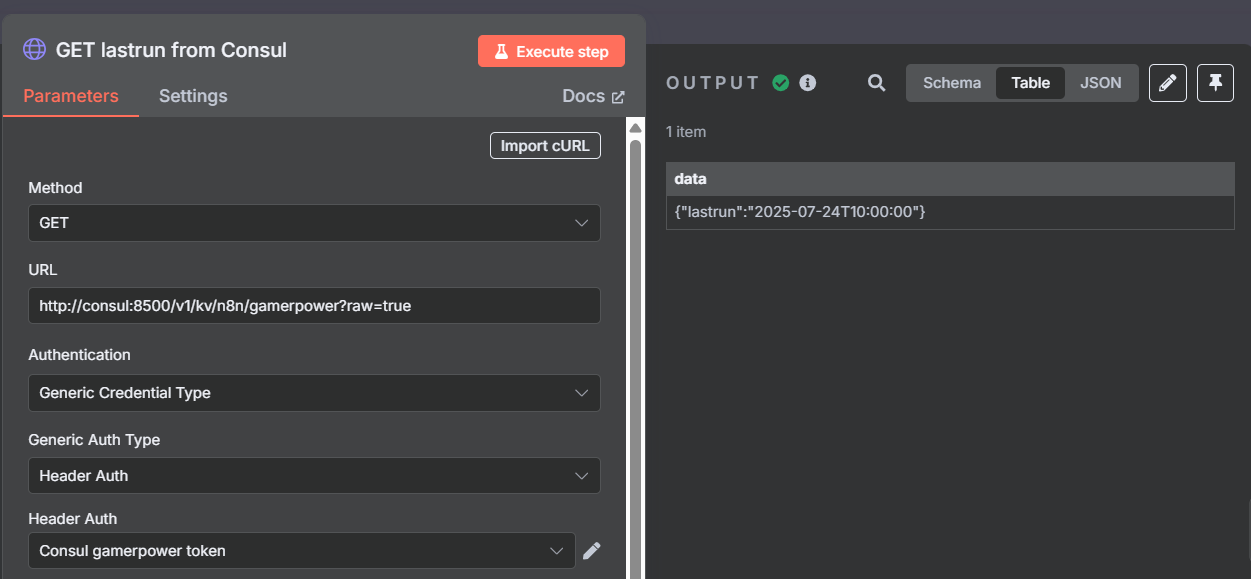Switch output view to JSON
Screen dimensions: 1251x579
pos(1100,83)
